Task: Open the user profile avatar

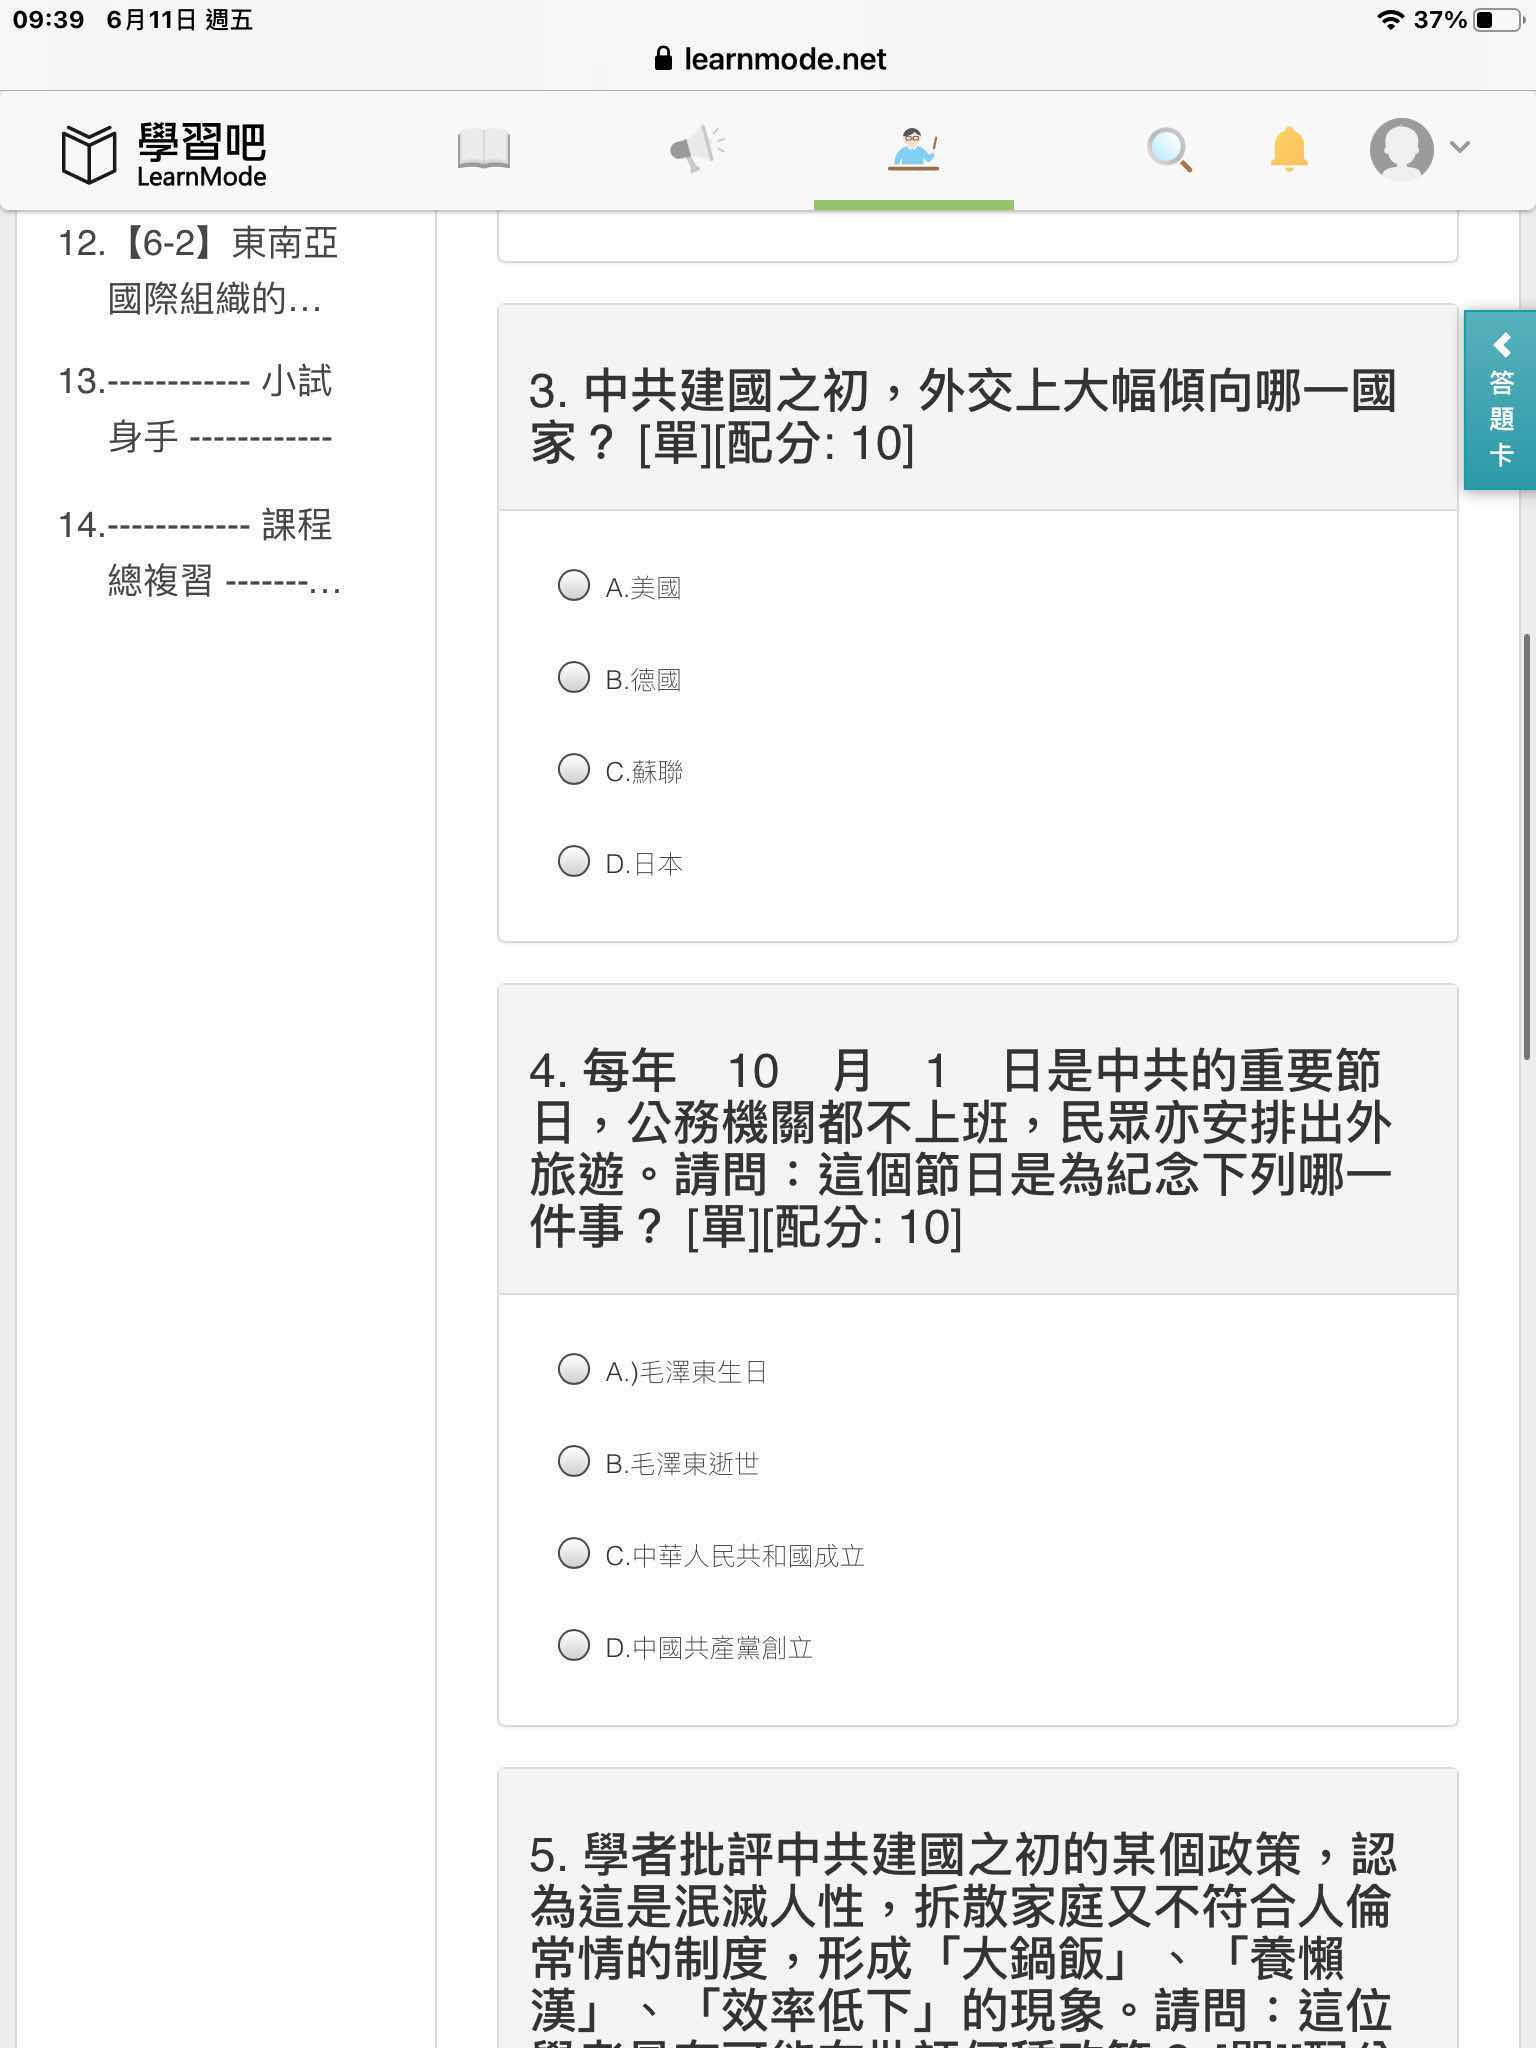Action: pyautogui.click(x=1402, y=149)
